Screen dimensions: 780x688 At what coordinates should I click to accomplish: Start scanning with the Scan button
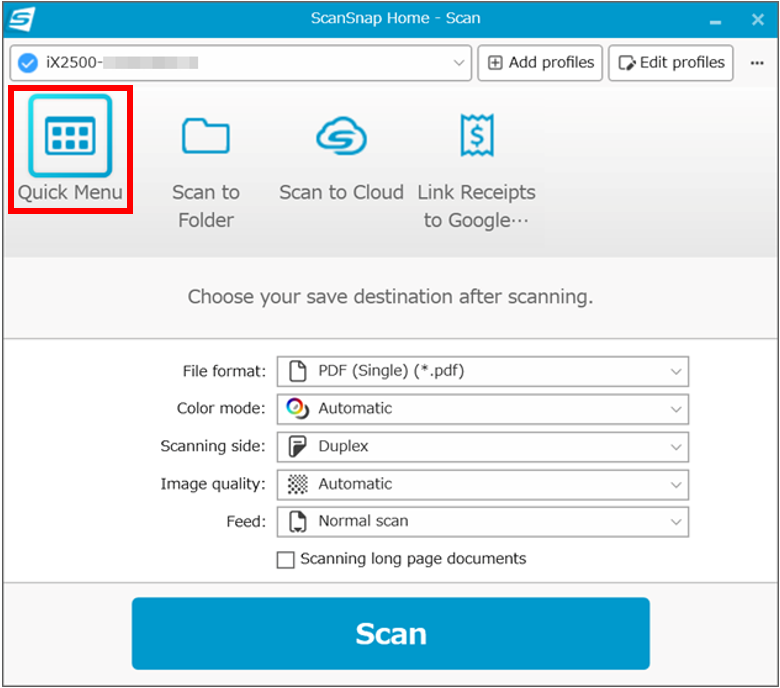tap(390, 633)
